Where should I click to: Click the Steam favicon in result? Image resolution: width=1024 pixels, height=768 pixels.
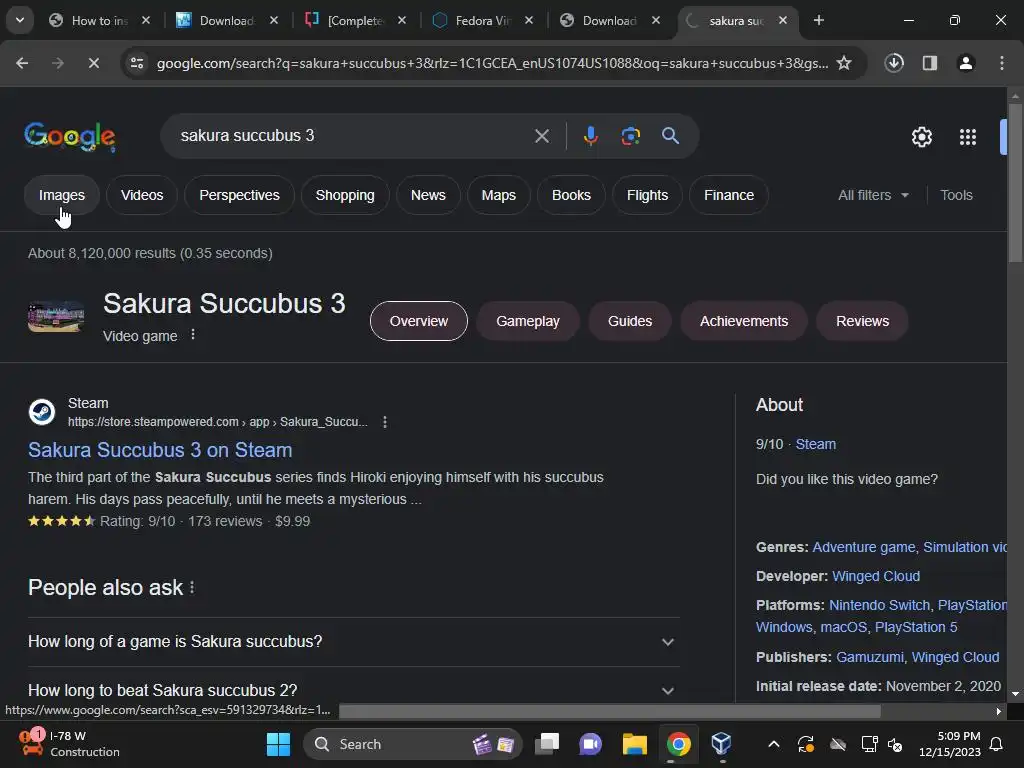pyautogui.click(x=42, y=412)
